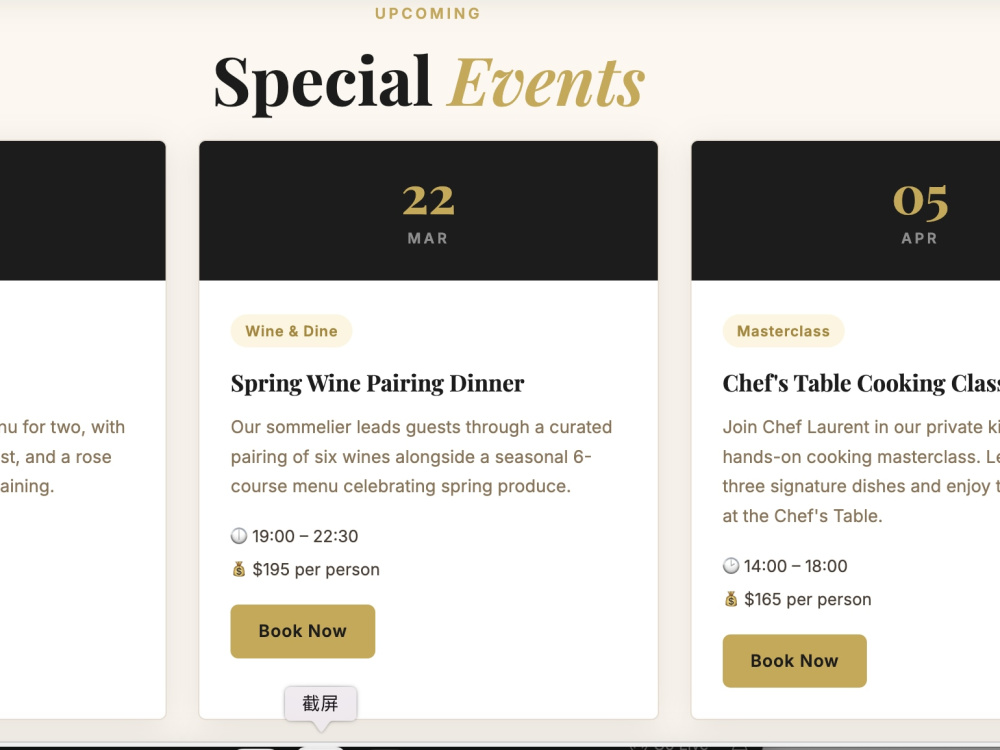Click the clock icon beside 19:00 – 22:30
The image size is (1000, 750).
pos(239,536)
